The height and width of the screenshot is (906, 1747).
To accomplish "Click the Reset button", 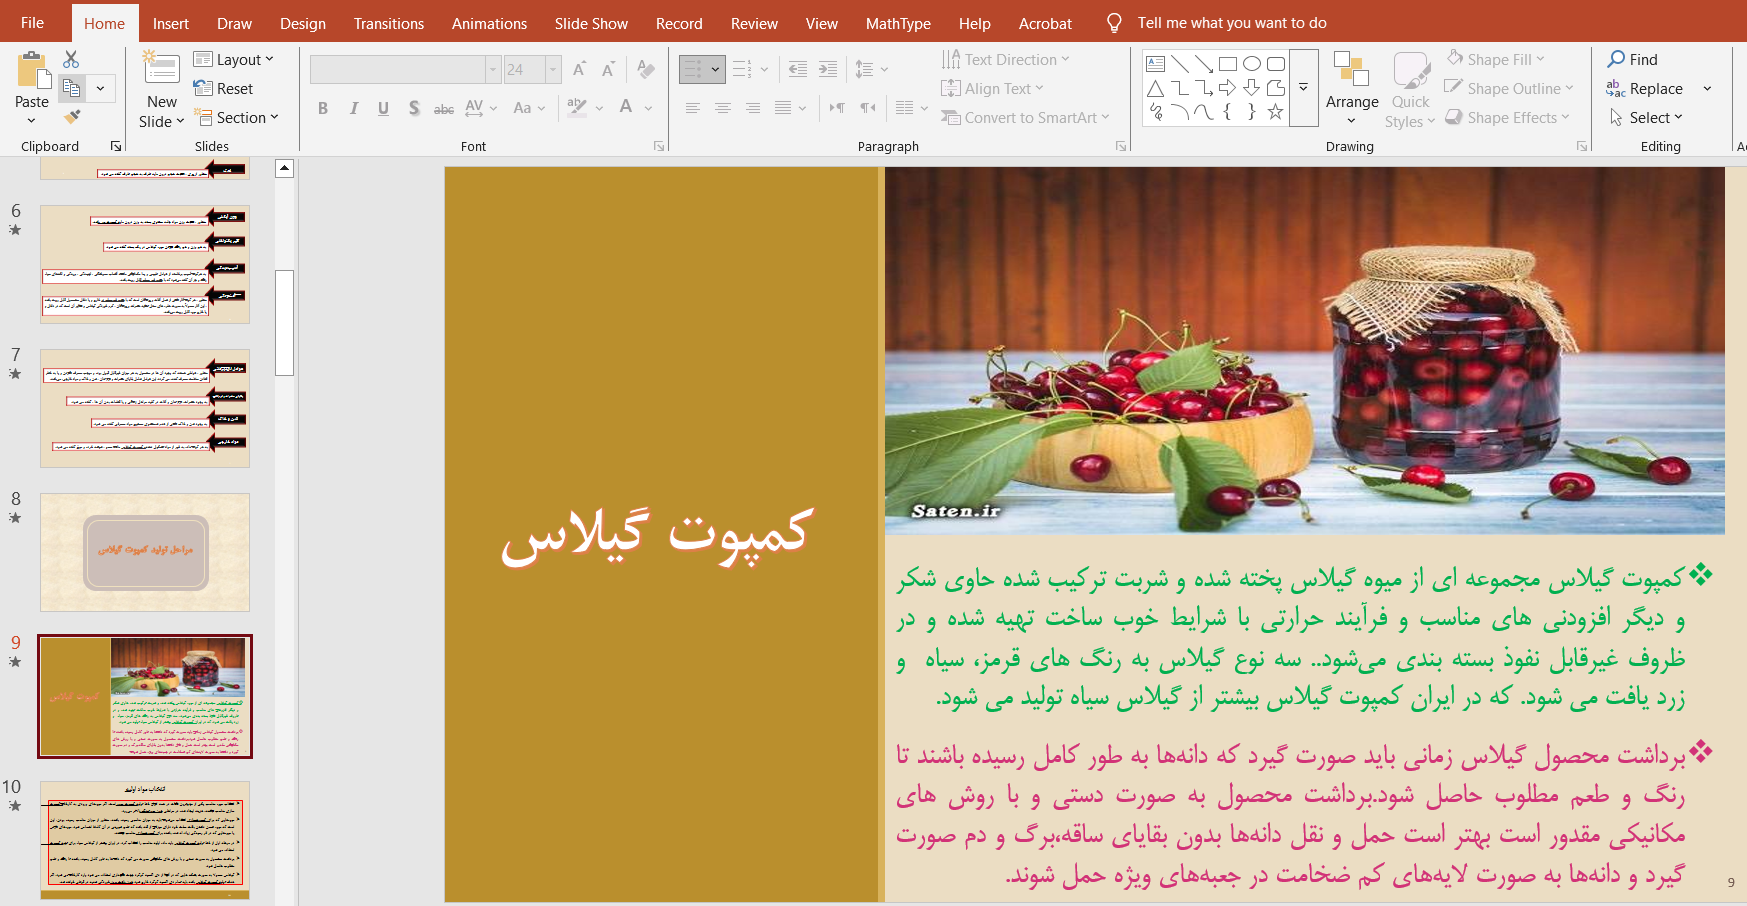I will 224,88.
